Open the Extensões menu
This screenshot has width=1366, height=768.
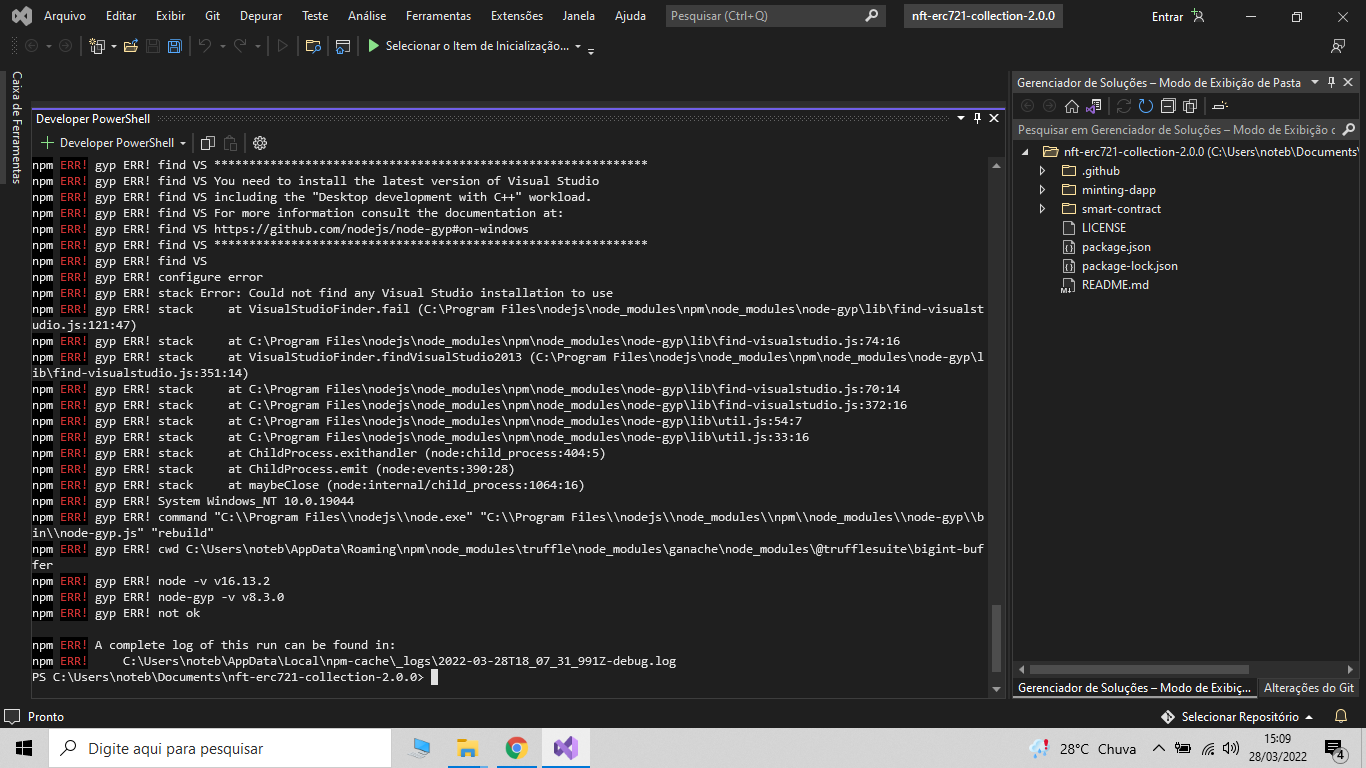click(517, 16)
